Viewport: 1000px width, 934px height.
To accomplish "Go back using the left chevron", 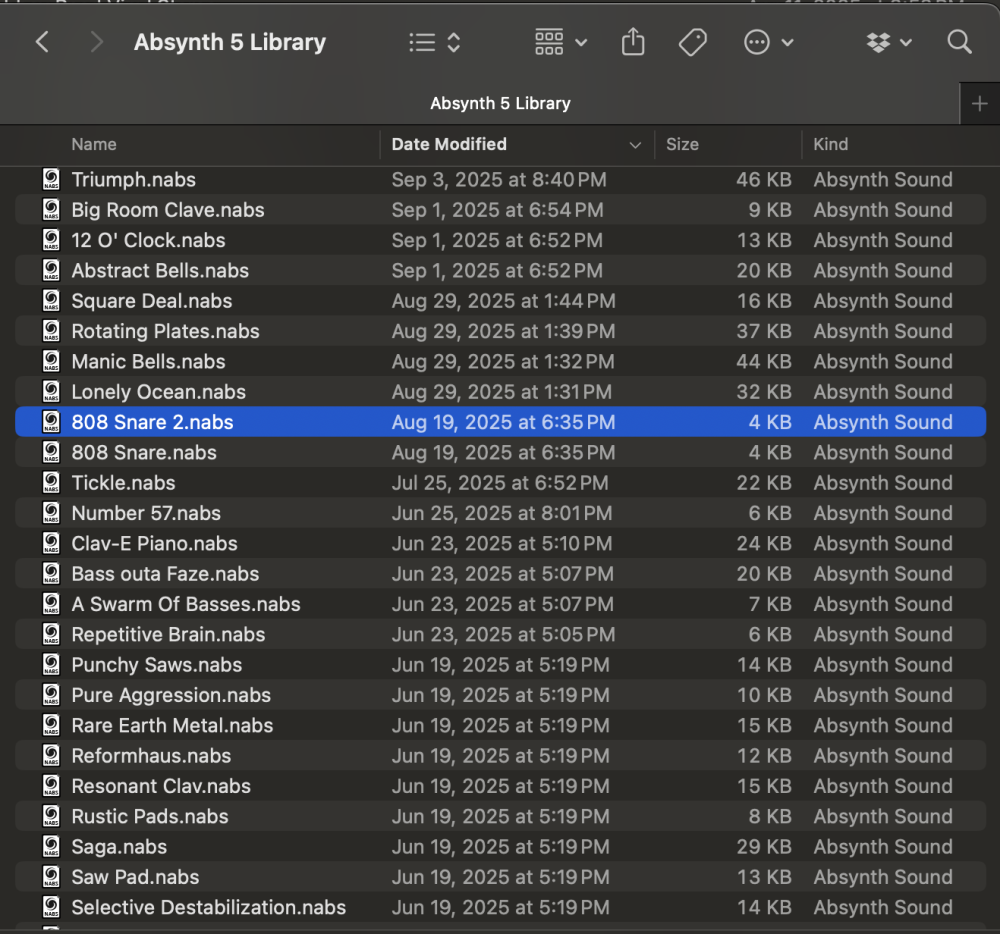I will pyautogui.click(x=42, y=43).
